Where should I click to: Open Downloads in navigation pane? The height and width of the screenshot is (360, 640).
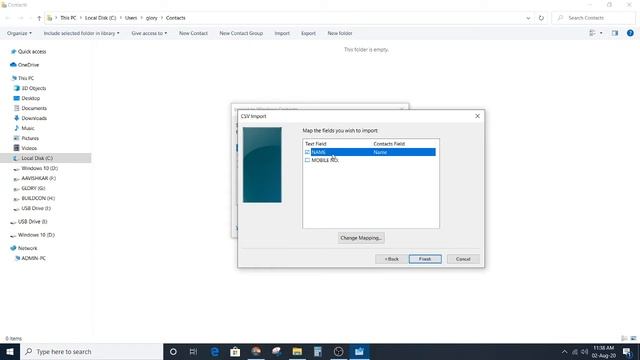point(34,118)
